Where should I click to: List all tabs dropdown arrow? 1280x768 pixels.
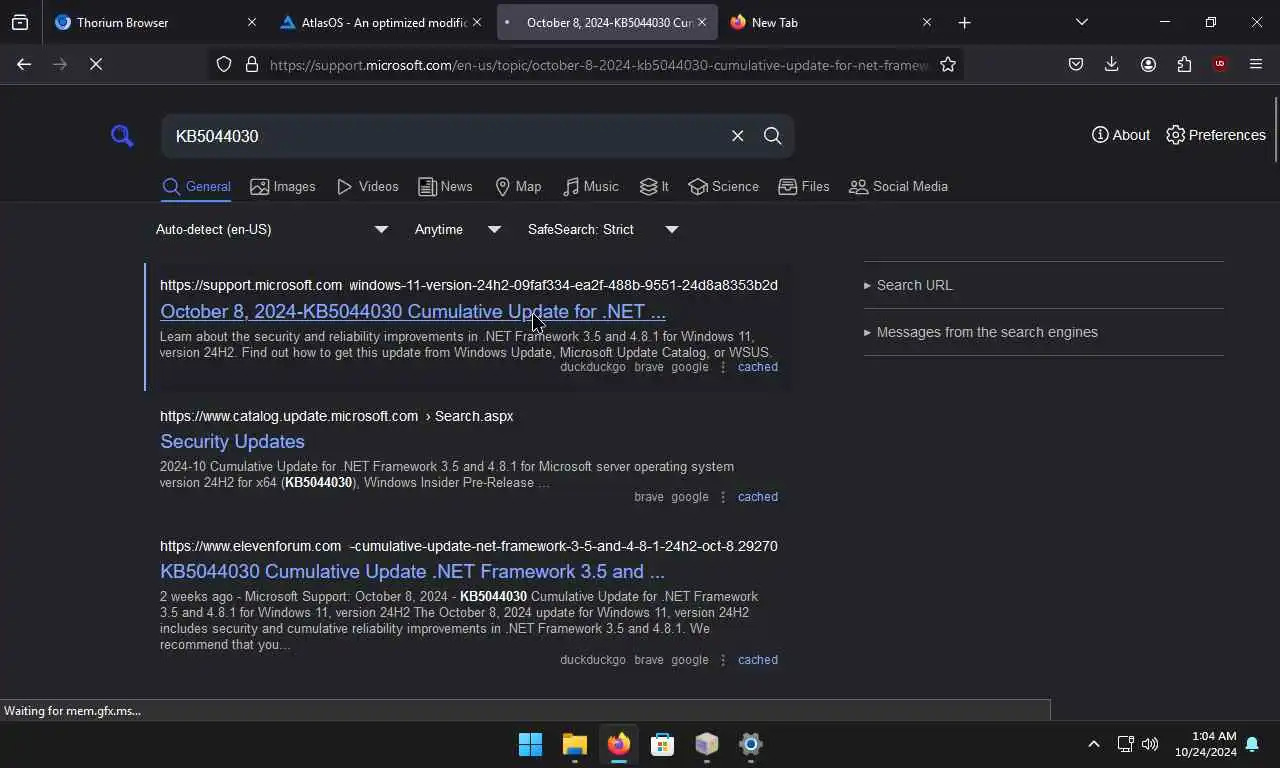1081,22
